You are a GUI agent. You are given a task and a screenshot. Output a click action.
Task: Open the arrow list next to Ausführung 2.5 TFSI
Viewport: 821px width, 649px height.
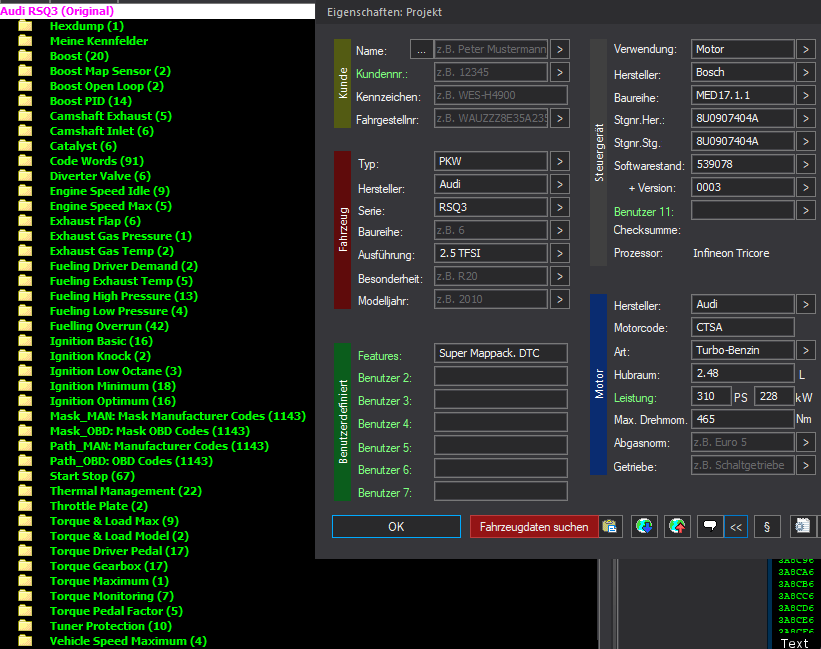pos(560,253)
